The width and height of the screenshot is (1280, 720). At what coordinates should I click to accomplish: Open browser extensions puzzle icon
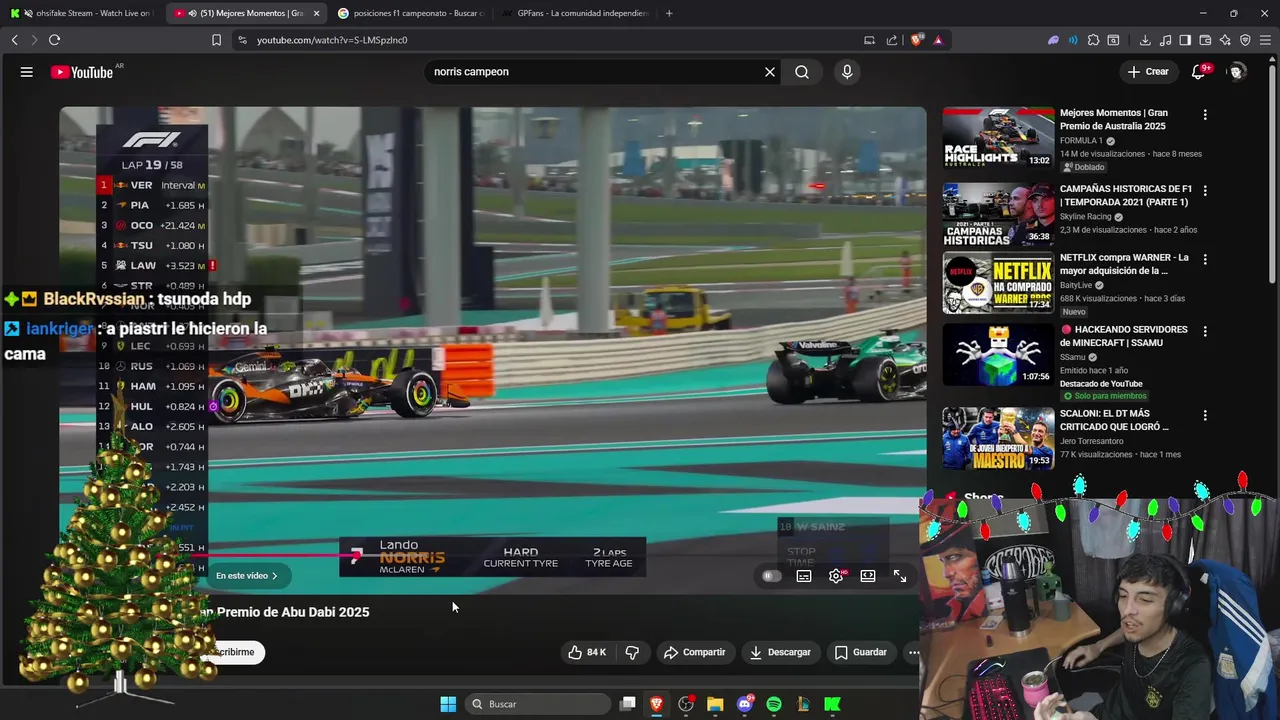[1093, 40]
